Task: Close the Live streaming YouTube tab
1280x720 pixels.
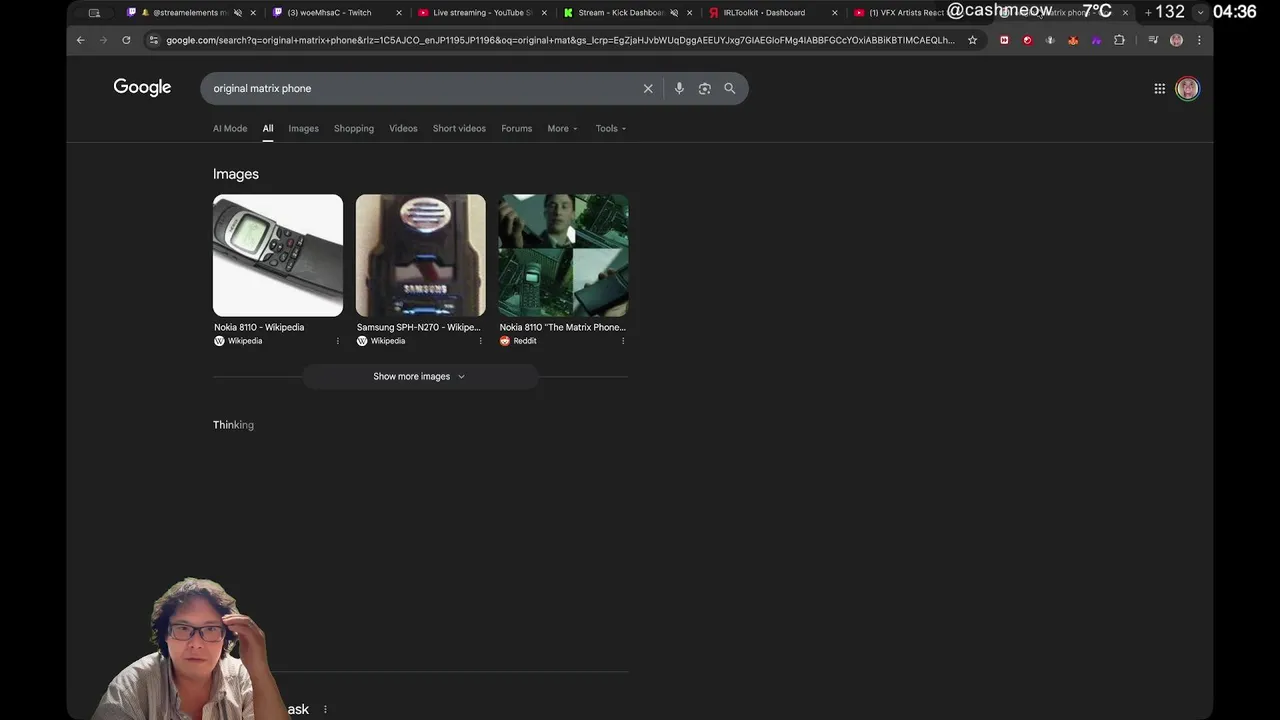Action: 544,13
